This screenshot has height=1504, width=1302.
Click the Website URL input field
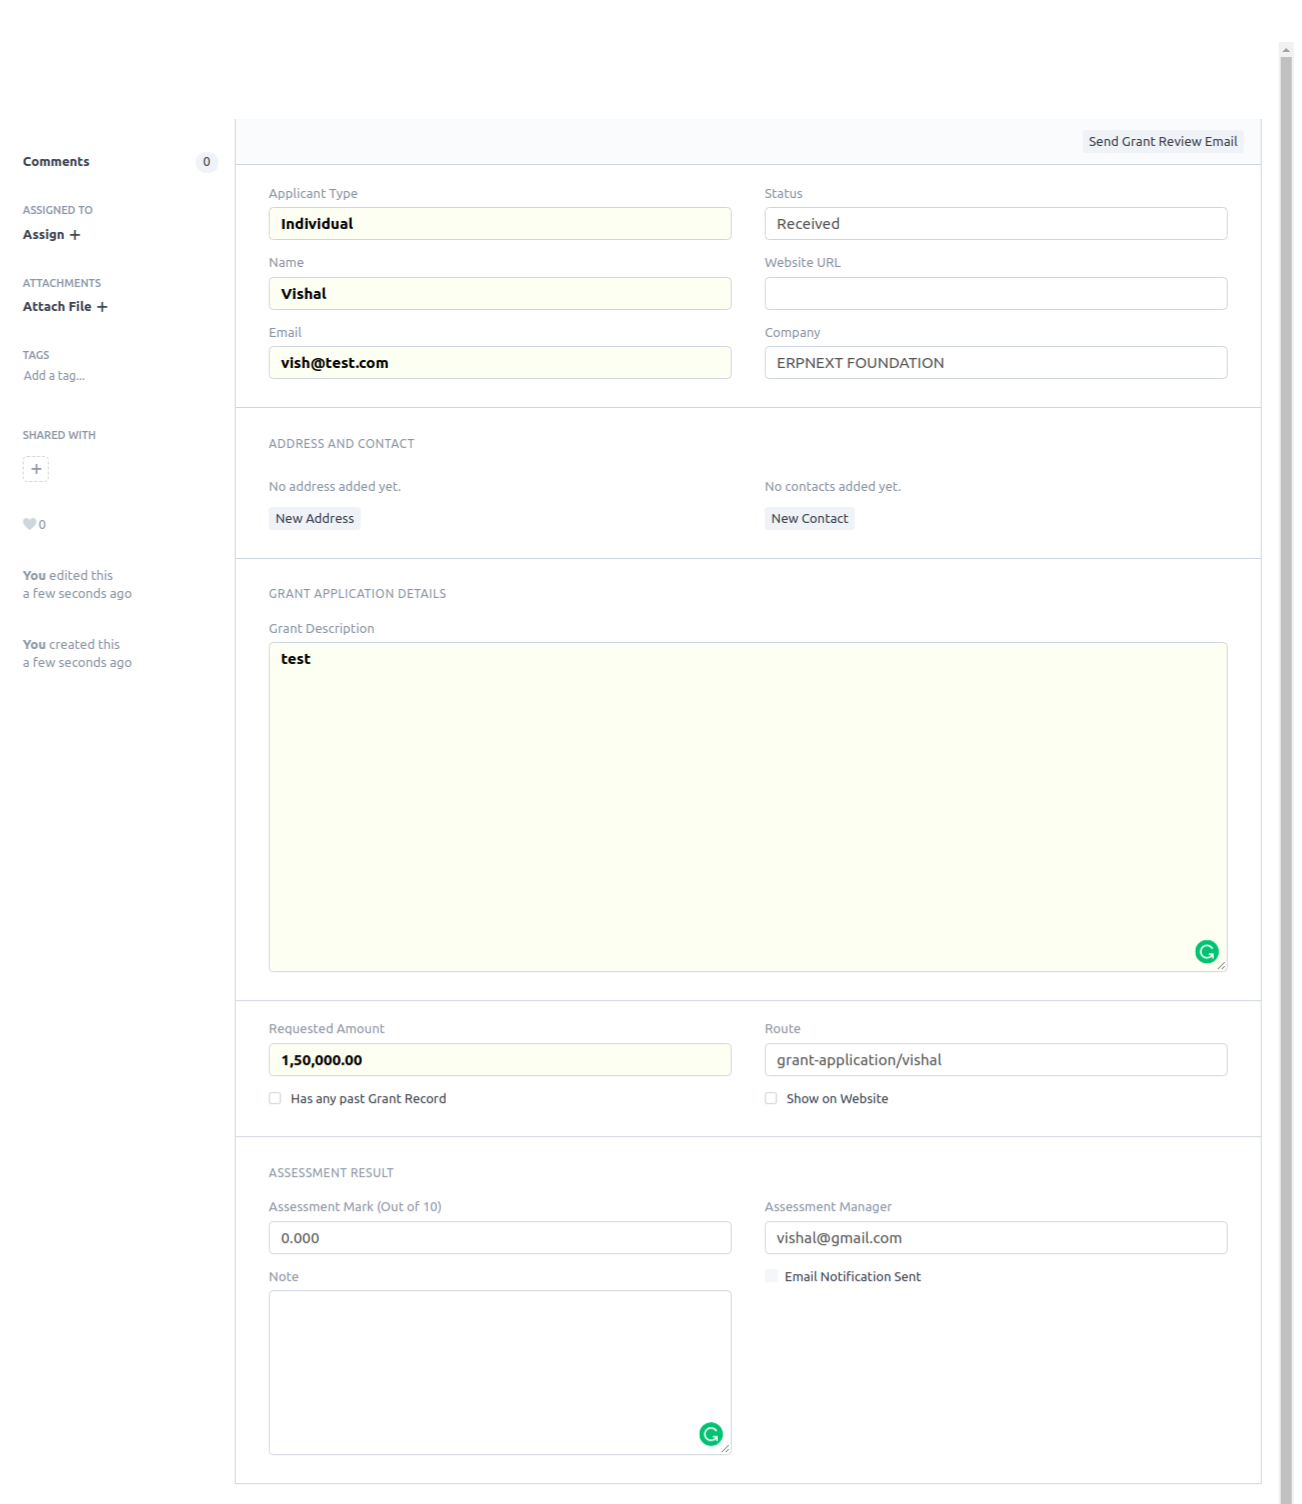pyautogui.click(x=995, y=294)
